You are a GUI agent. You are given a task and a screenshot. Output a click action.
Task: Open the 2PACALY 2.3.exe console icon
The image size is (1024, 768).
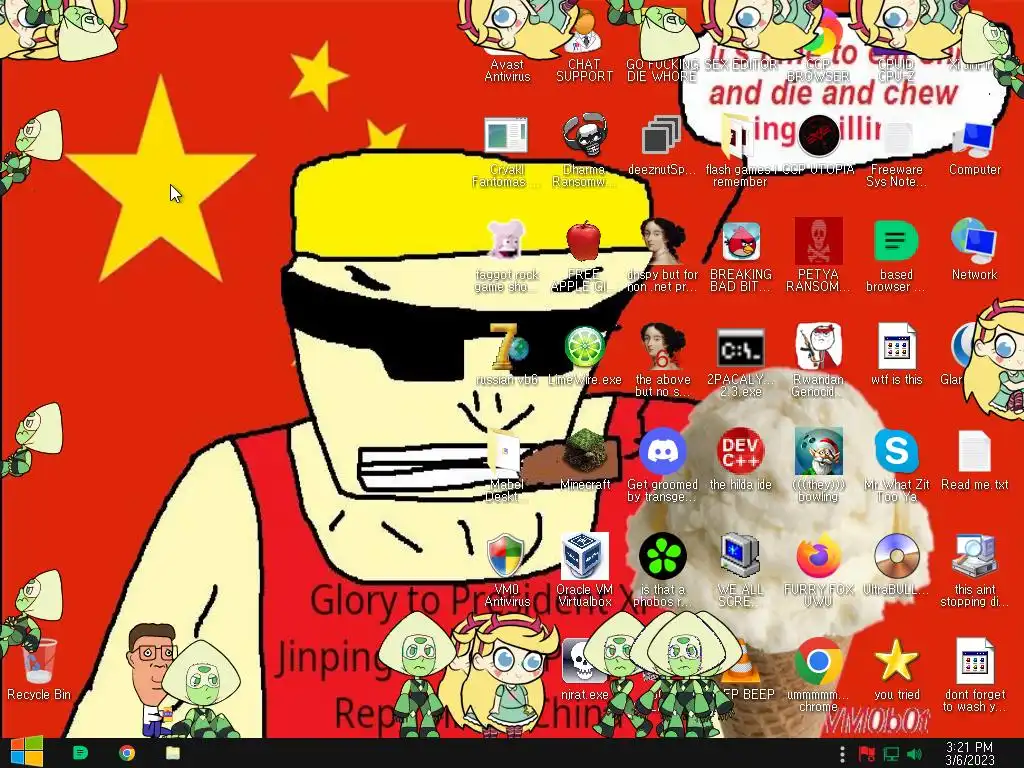(x=741, y=361)
